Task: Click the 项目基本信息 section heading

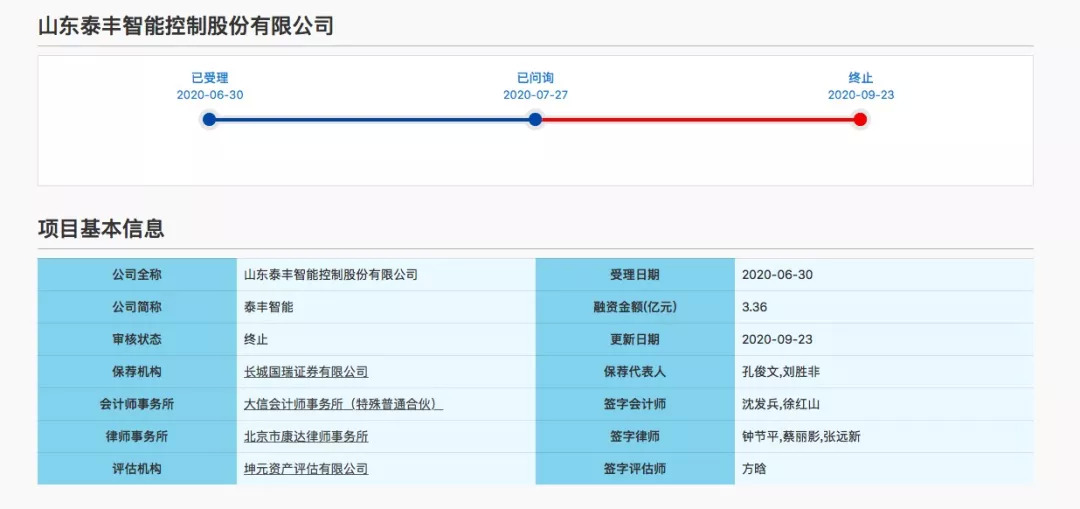Action: [x=101, y=228]
